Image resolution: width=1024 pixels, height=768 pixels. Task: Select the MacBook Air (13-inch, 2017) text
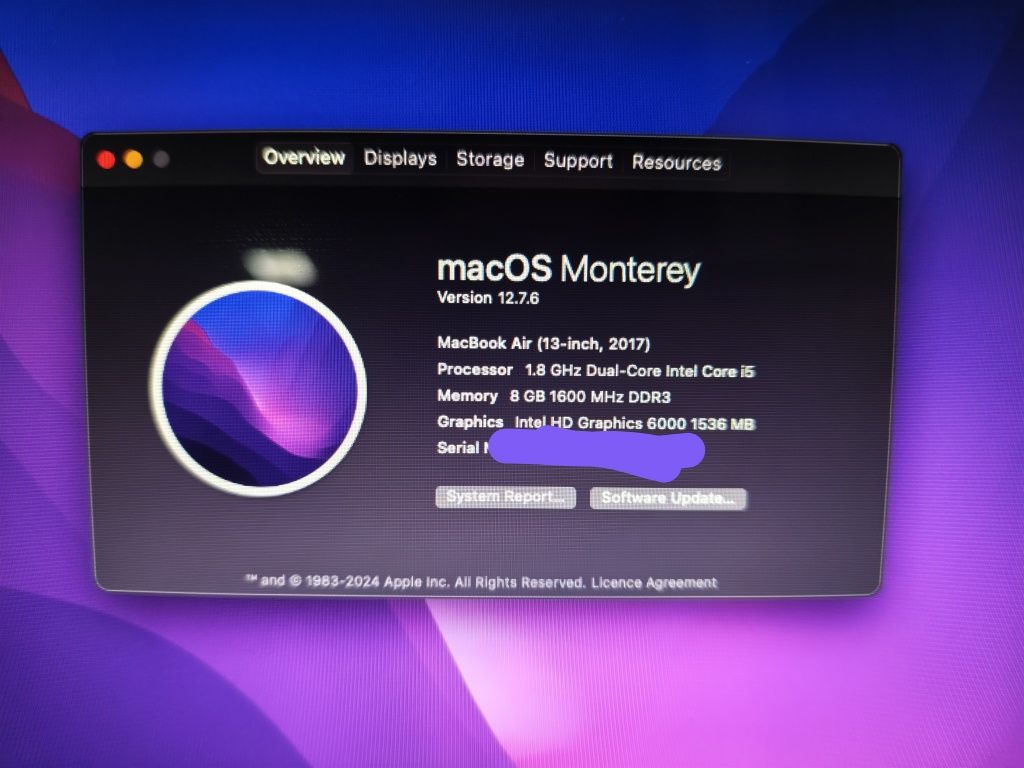[543, 344]
